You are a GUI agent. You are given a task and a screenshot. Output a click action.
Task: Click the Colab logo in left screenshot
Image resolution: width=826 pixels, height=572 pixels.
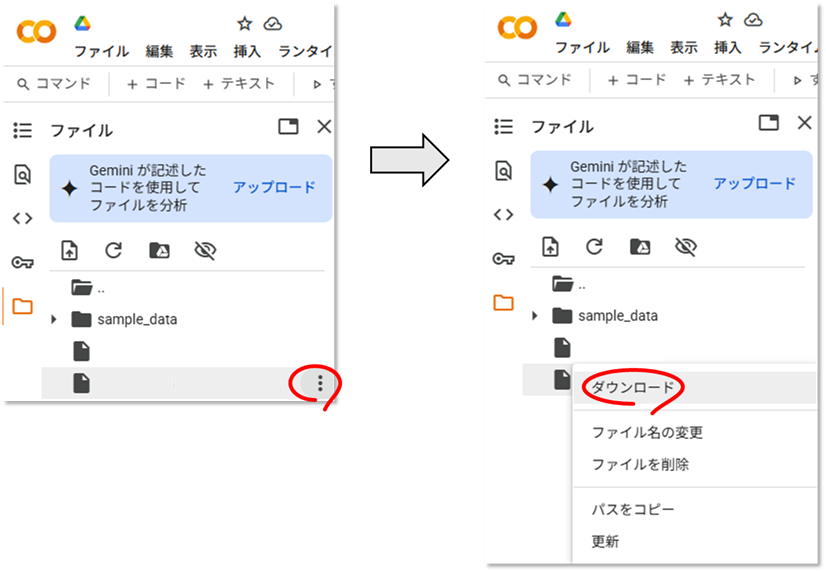tap(36, 32)
